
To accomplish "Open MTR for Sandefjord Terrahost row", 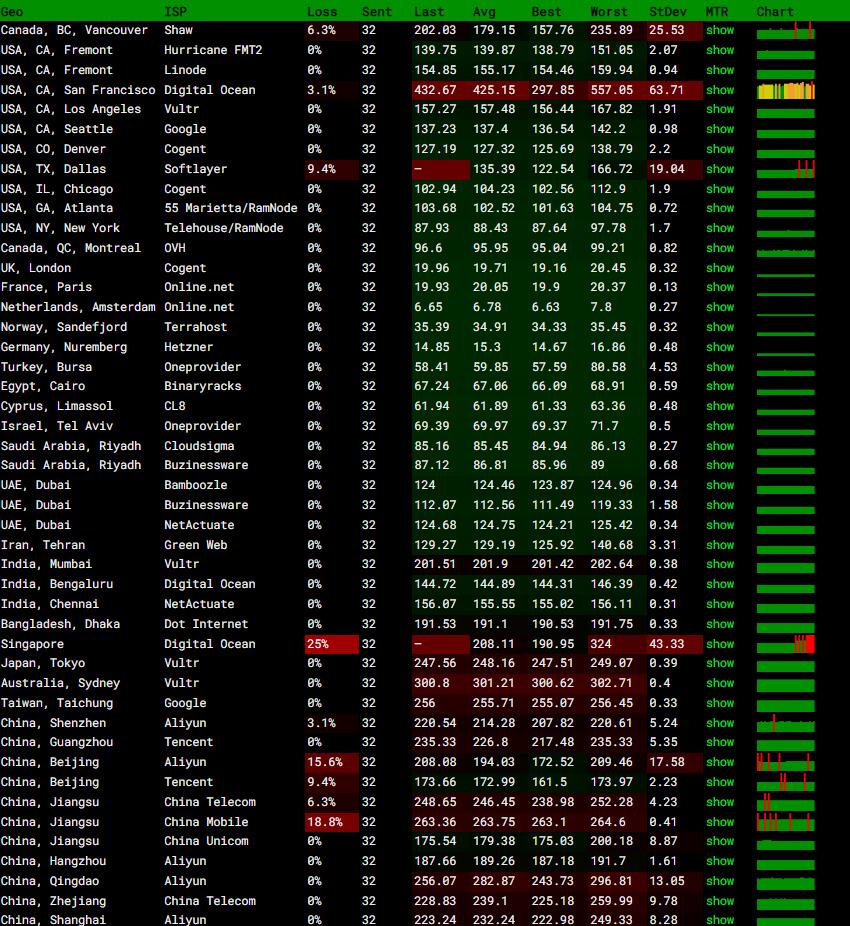I will tap(720, 327).
